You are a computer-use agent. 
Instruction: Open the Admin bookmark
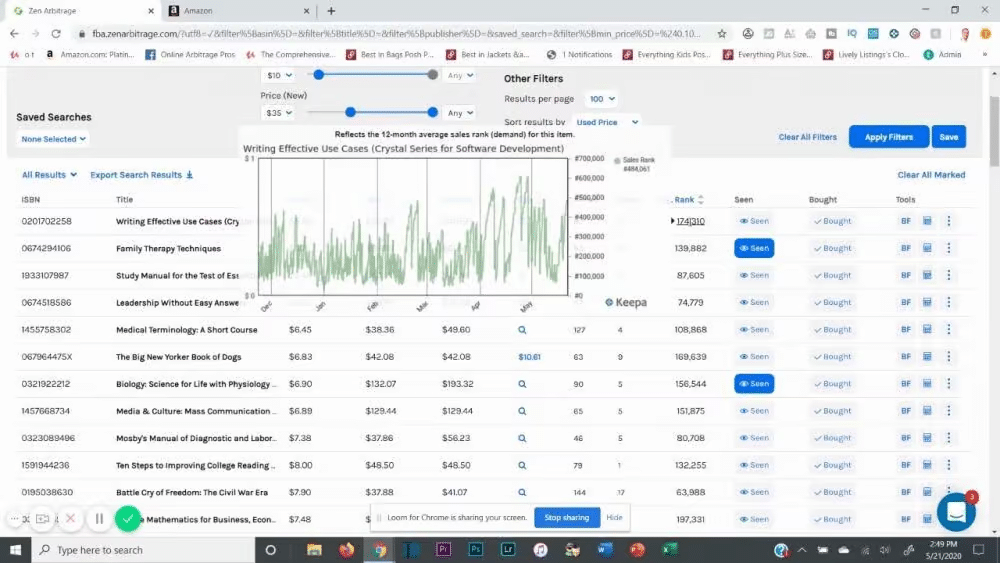click(943, 55)
